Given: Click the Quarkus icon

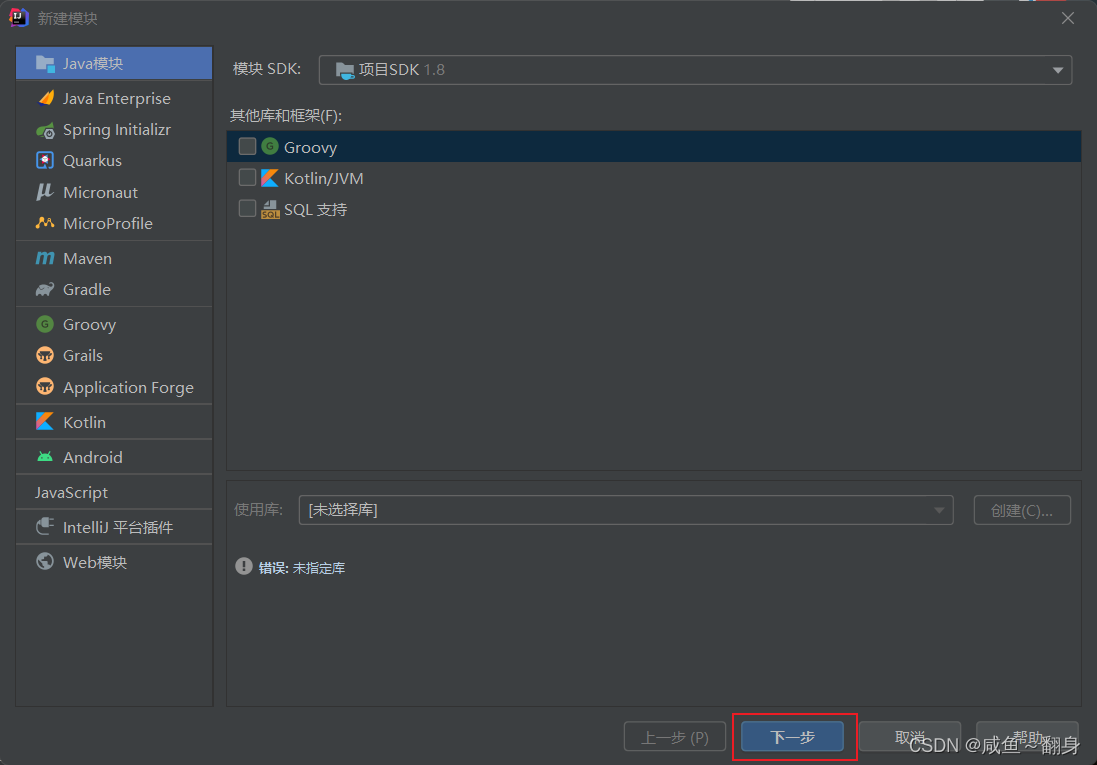Looking at the screenshot, I should 45,160.
